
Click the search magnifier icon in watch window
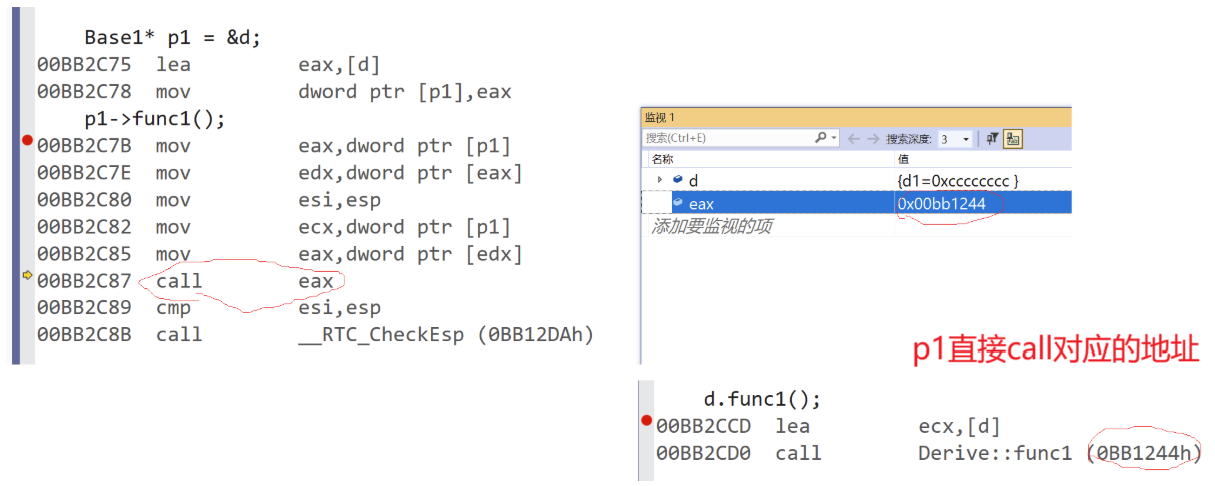(821, 139)
